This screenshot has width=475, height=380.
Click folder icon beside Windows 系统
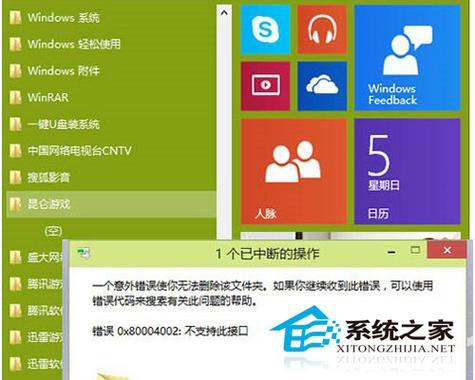tap(15, 17)
